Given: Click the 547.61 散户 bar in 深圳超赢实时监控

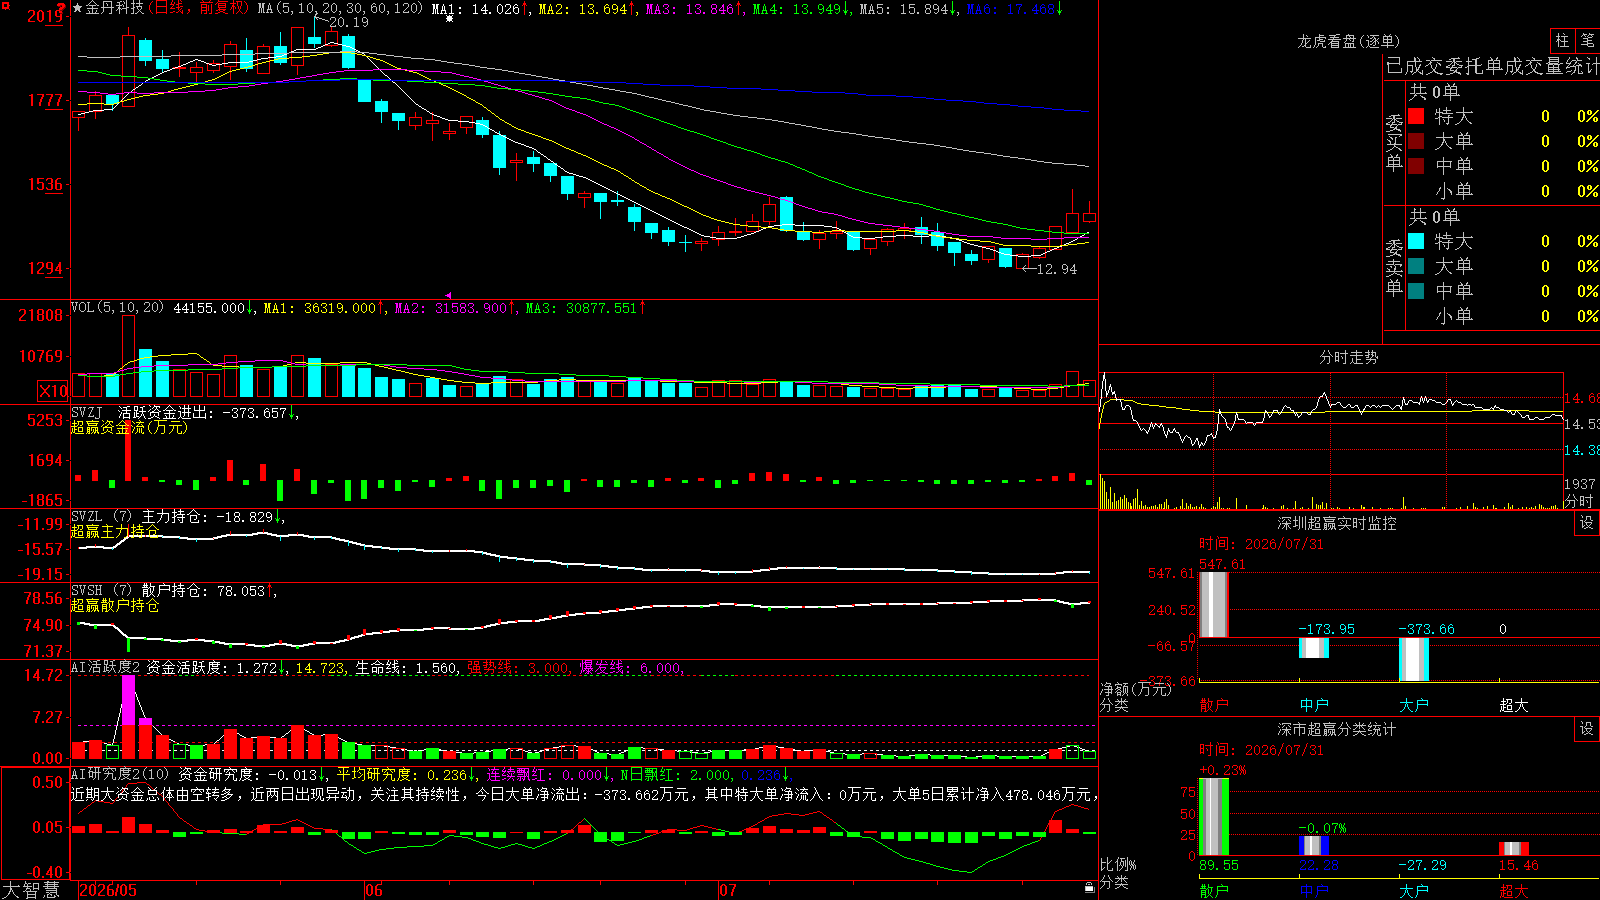Looking at the screenshot, I should 1214,604.
